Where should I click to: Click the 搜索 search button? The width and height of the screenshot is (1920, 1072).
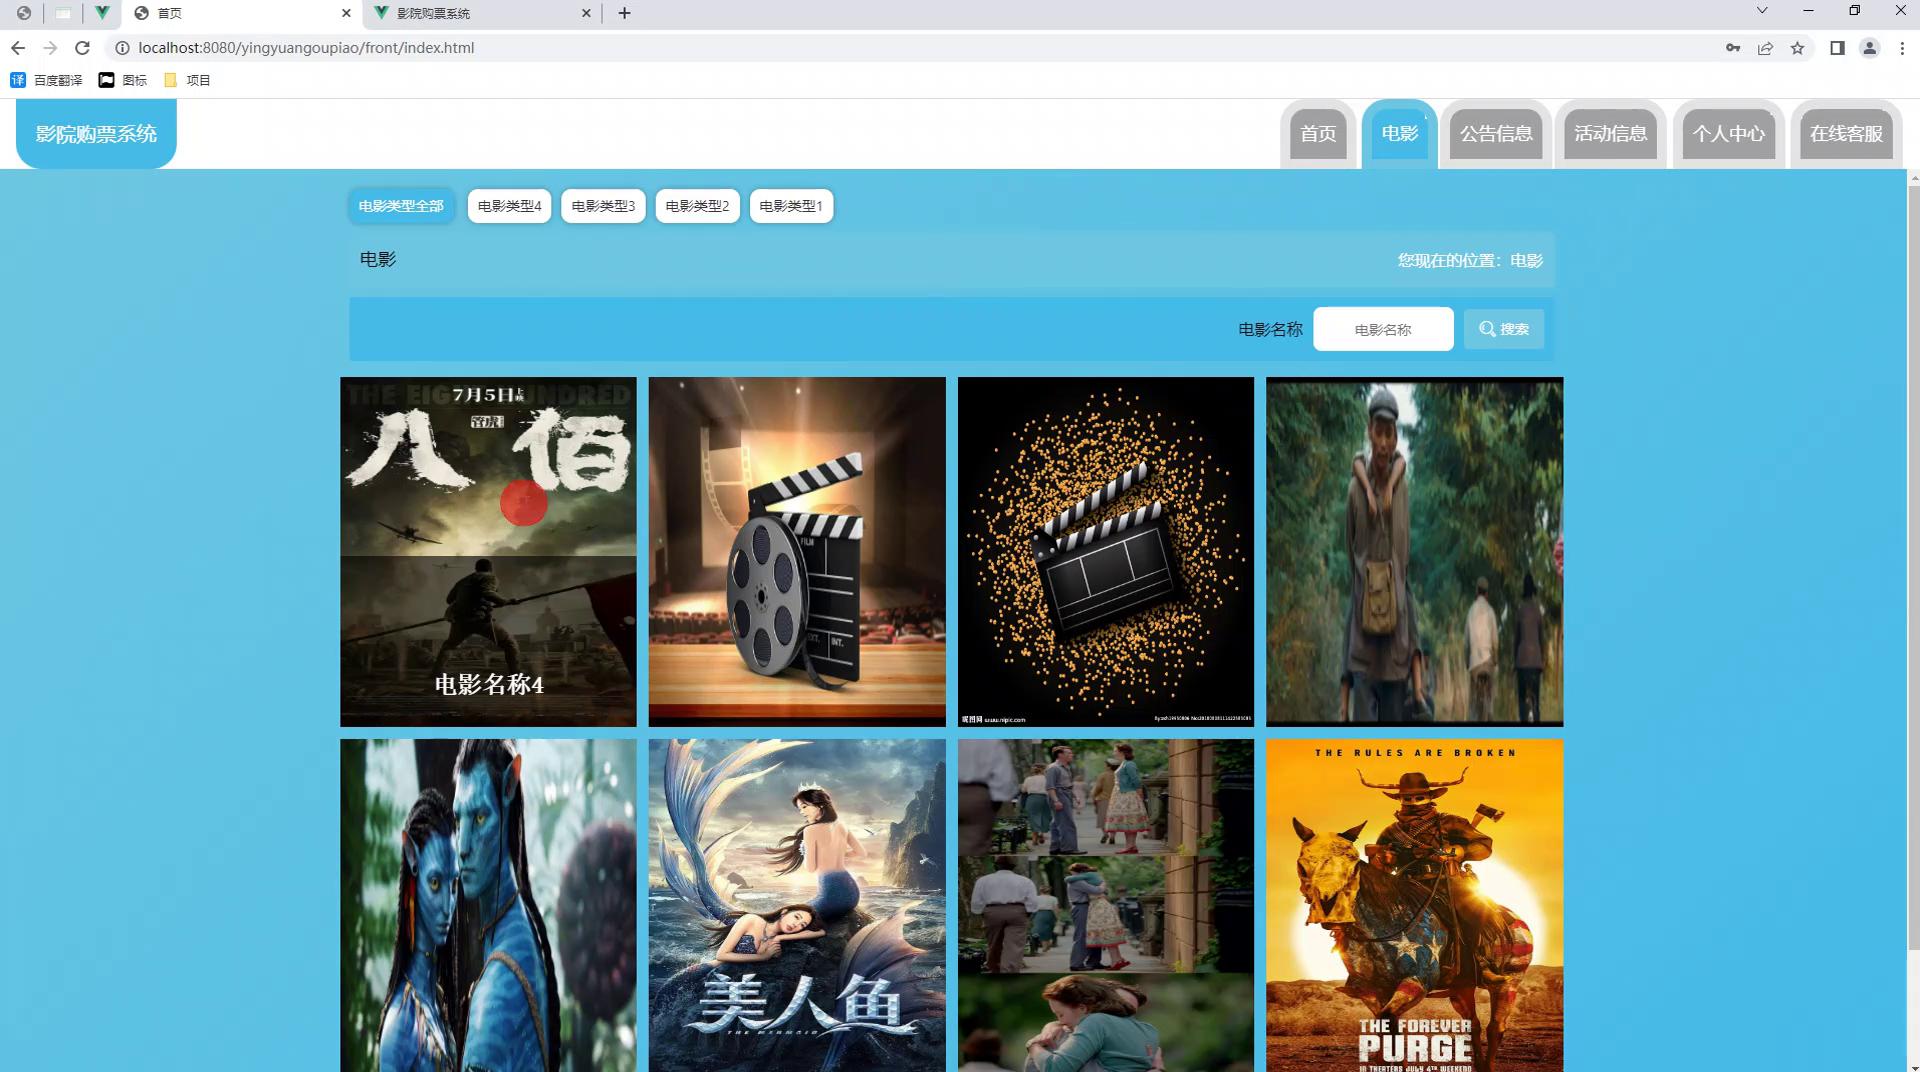pos(1504,329)
